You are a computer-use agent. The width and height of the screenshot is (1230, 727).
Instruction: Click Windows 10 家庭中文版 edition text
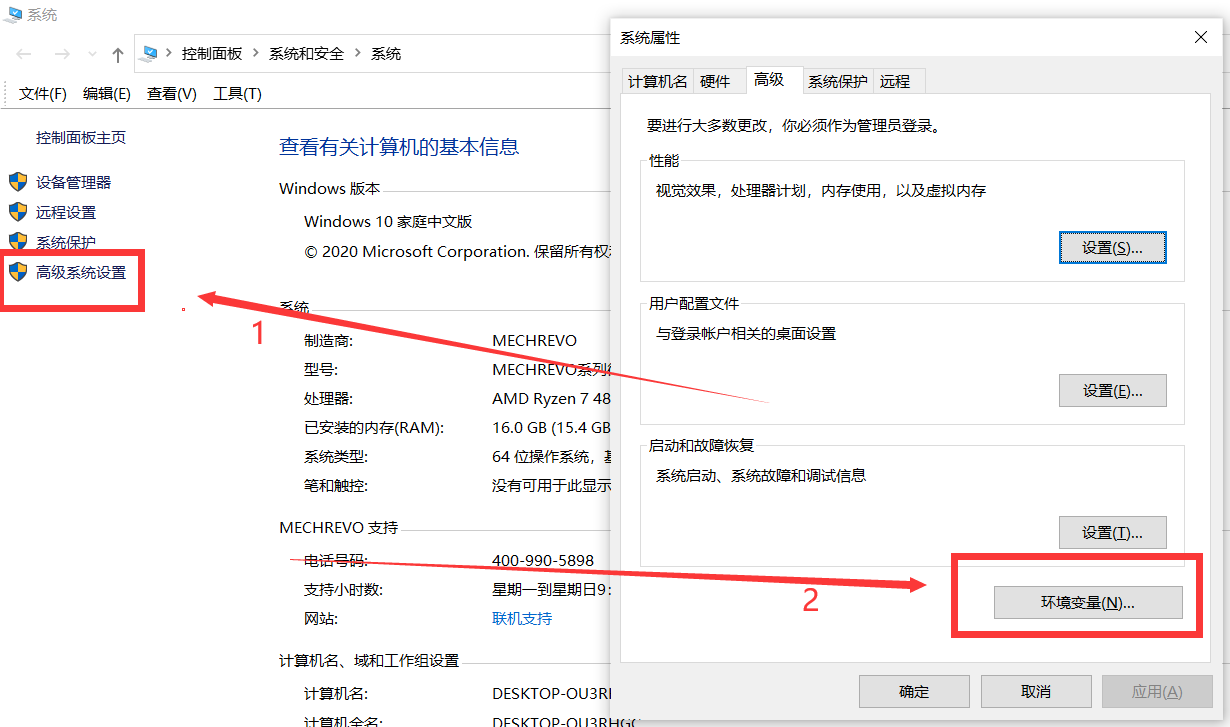pyautogui.click(x=388, y=221)
